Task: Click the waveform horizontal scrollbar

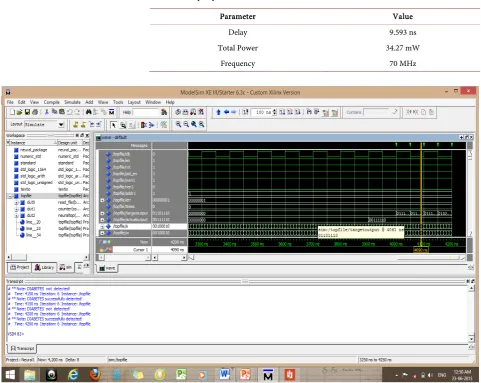Action: 327,258
